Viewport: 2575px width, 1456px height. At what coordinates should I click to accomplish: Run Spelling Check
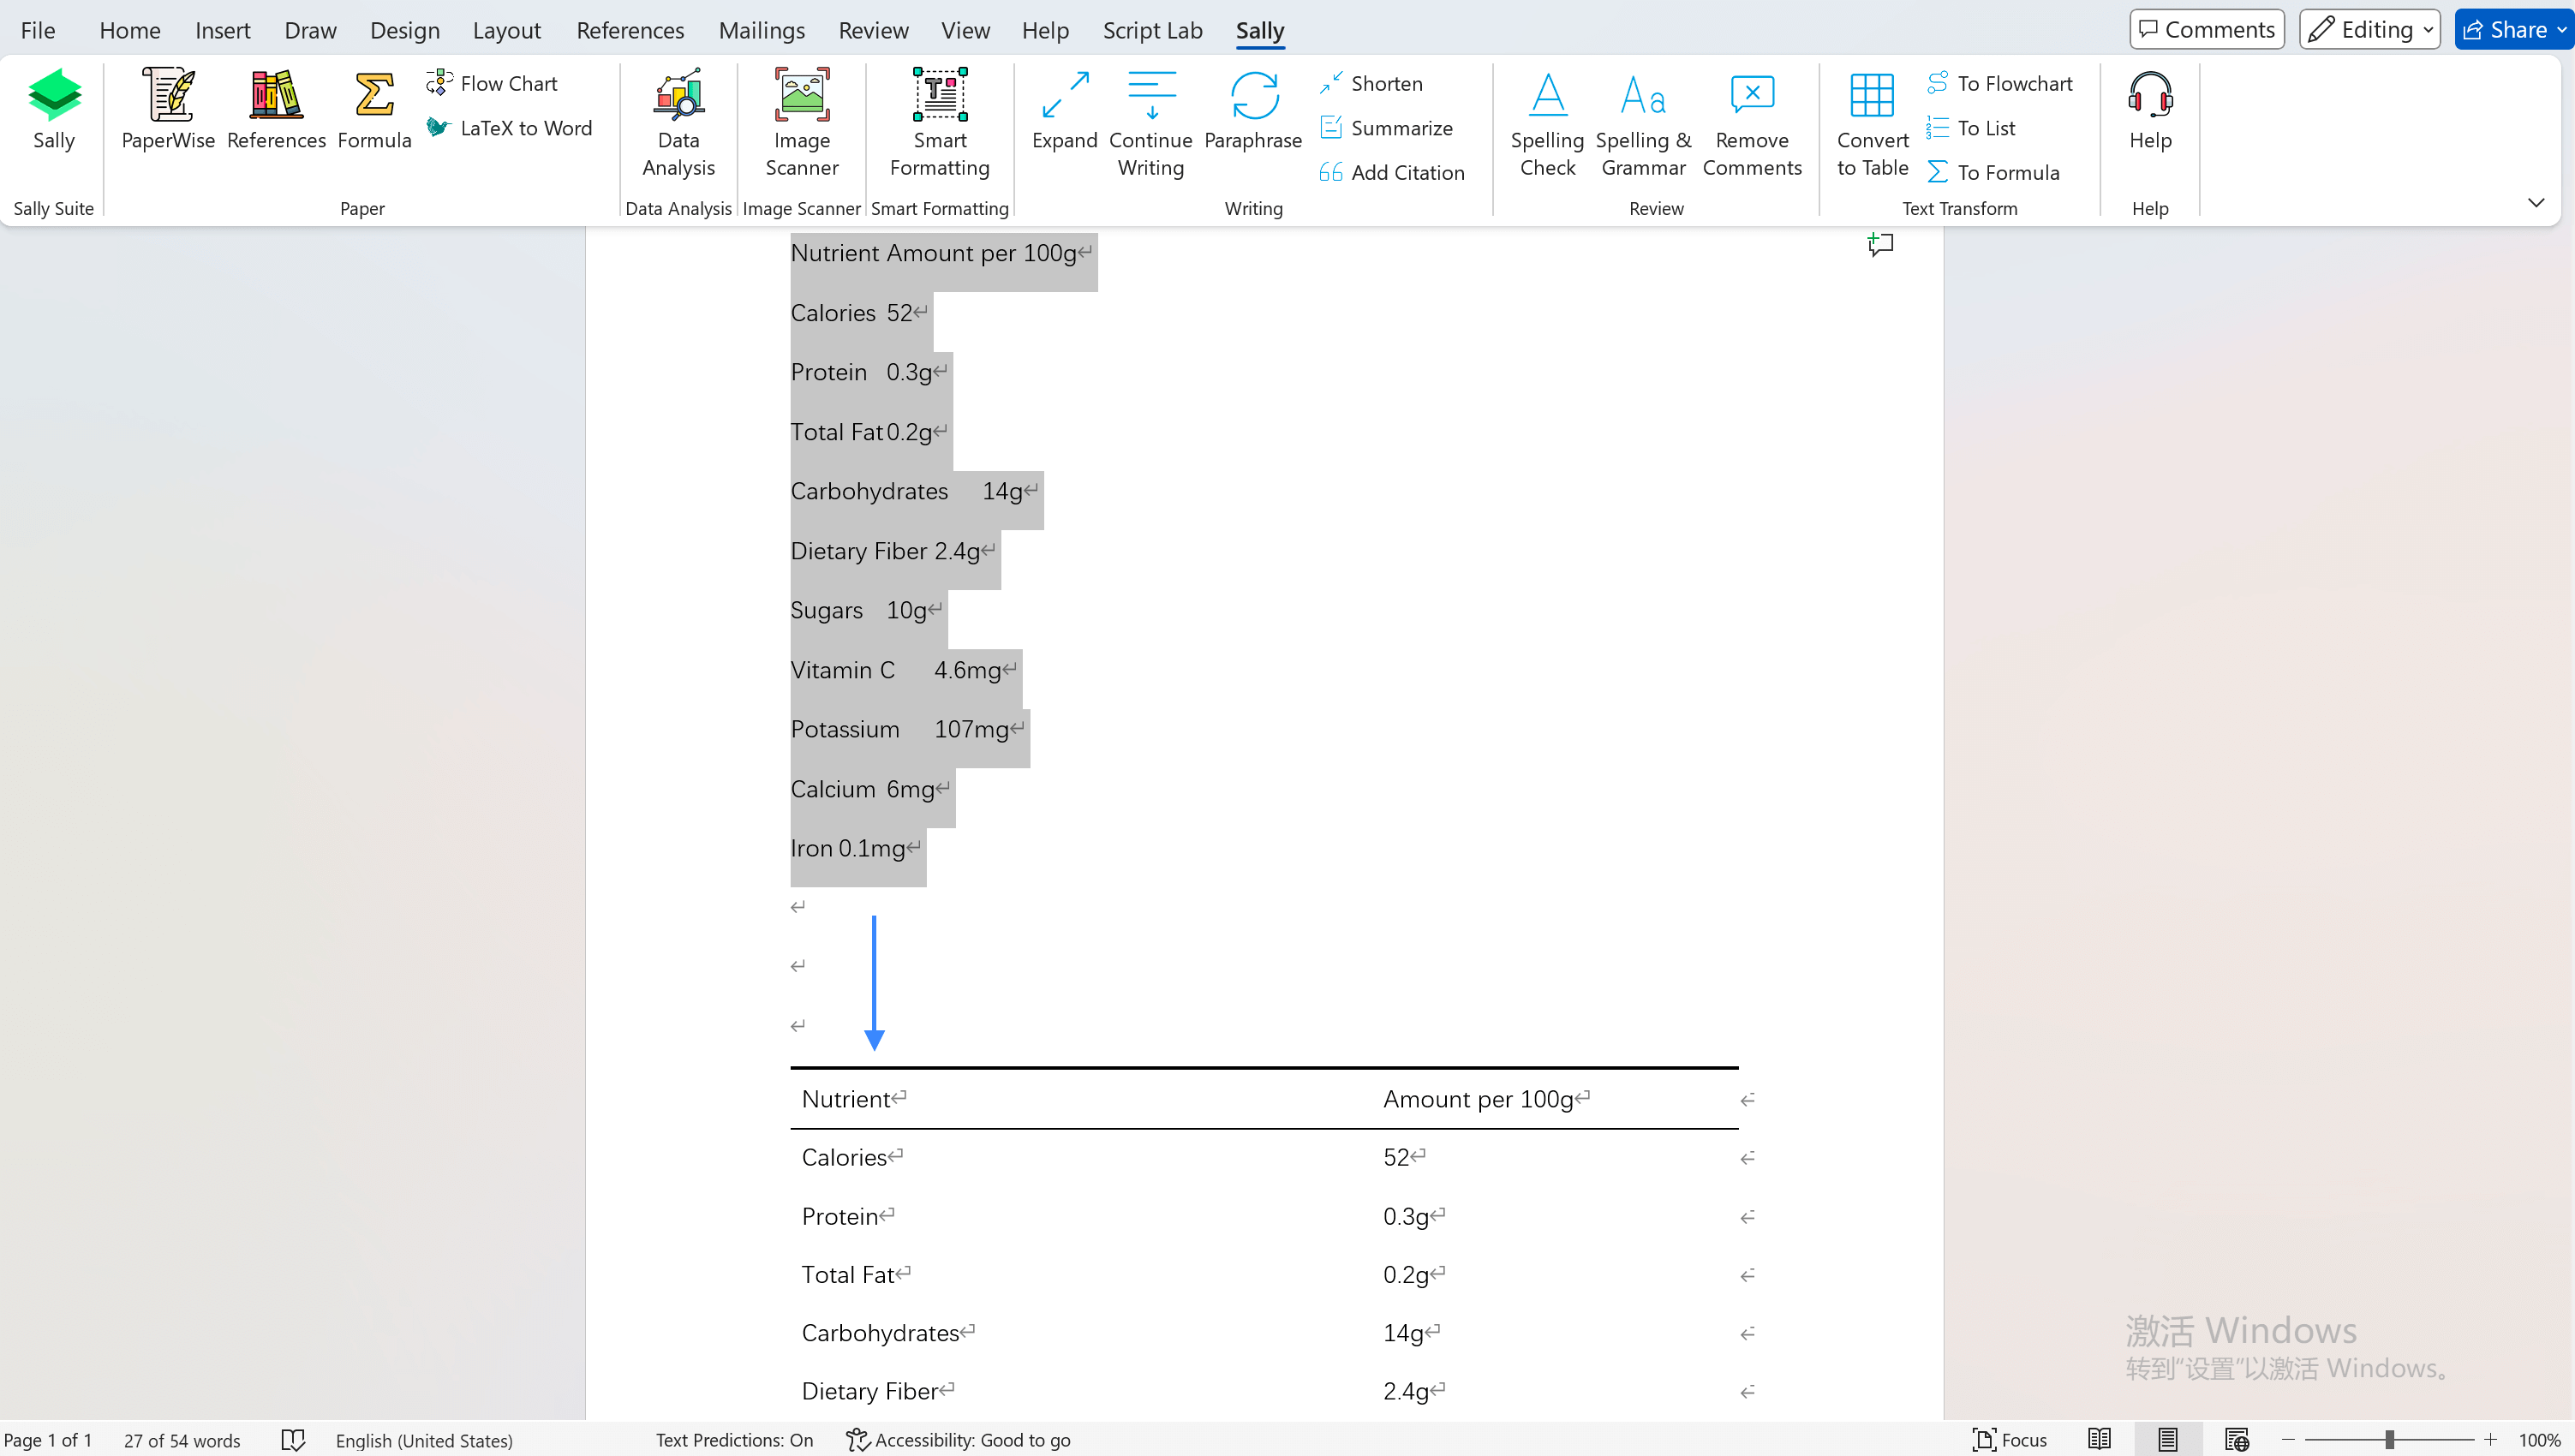pyautogui.click(x=1547, y=124)
